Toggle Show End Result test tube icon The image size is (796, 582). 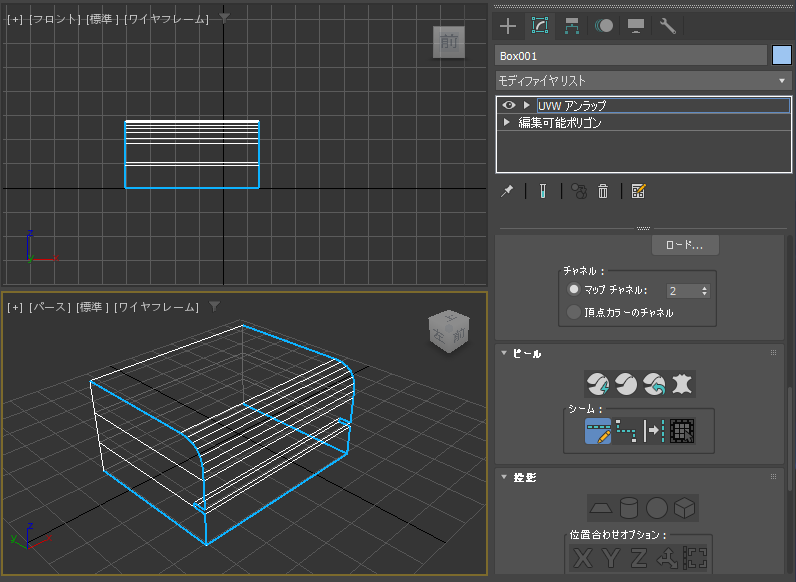543,191
